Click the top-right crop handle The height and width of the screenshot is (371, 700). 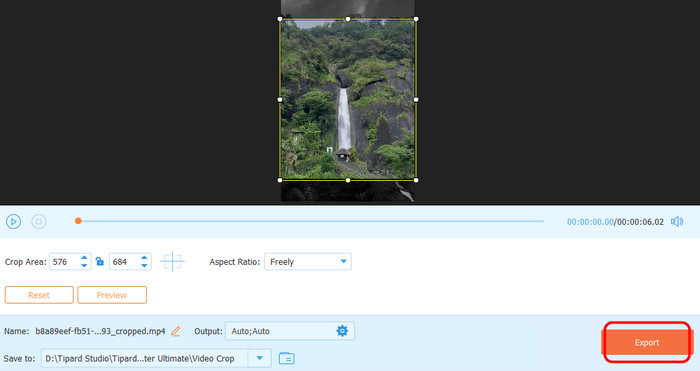(416, 19)
